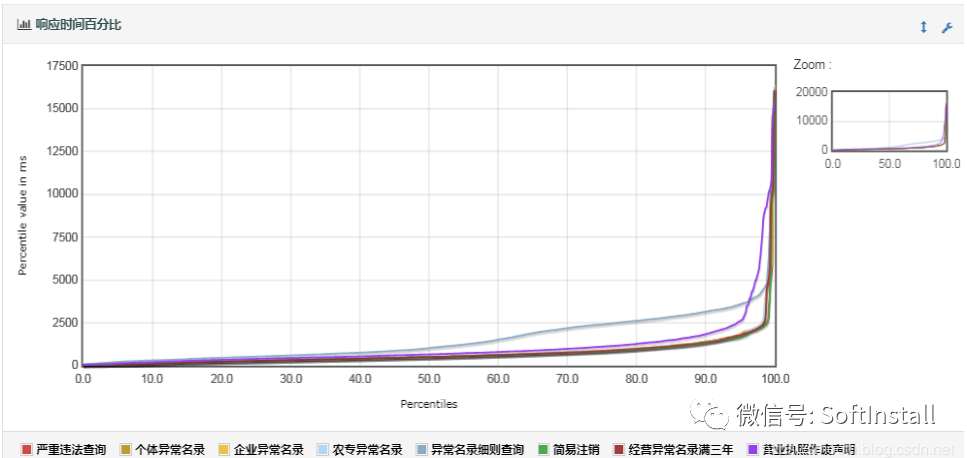The image size is (967, 458).
Task: Click the Zoom overview mini chart
Action: point(889,120)
